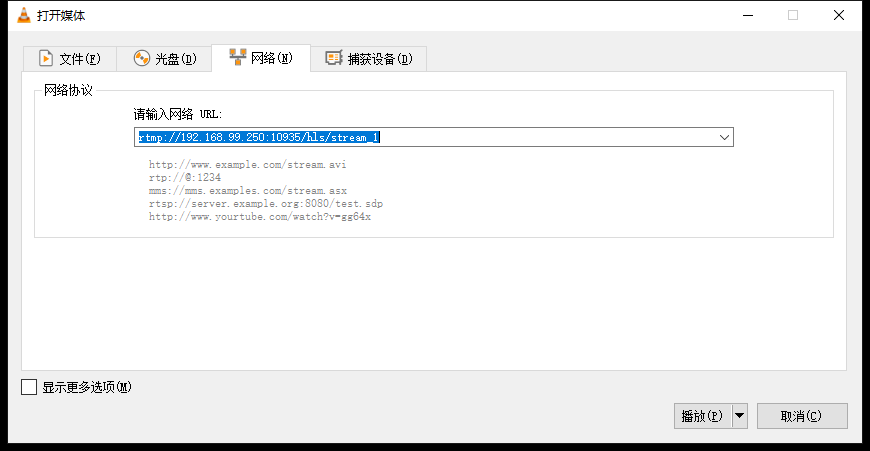Select the 网络(N) tab
This screenshot has height=451, width=870.
(x=261, y=57)
